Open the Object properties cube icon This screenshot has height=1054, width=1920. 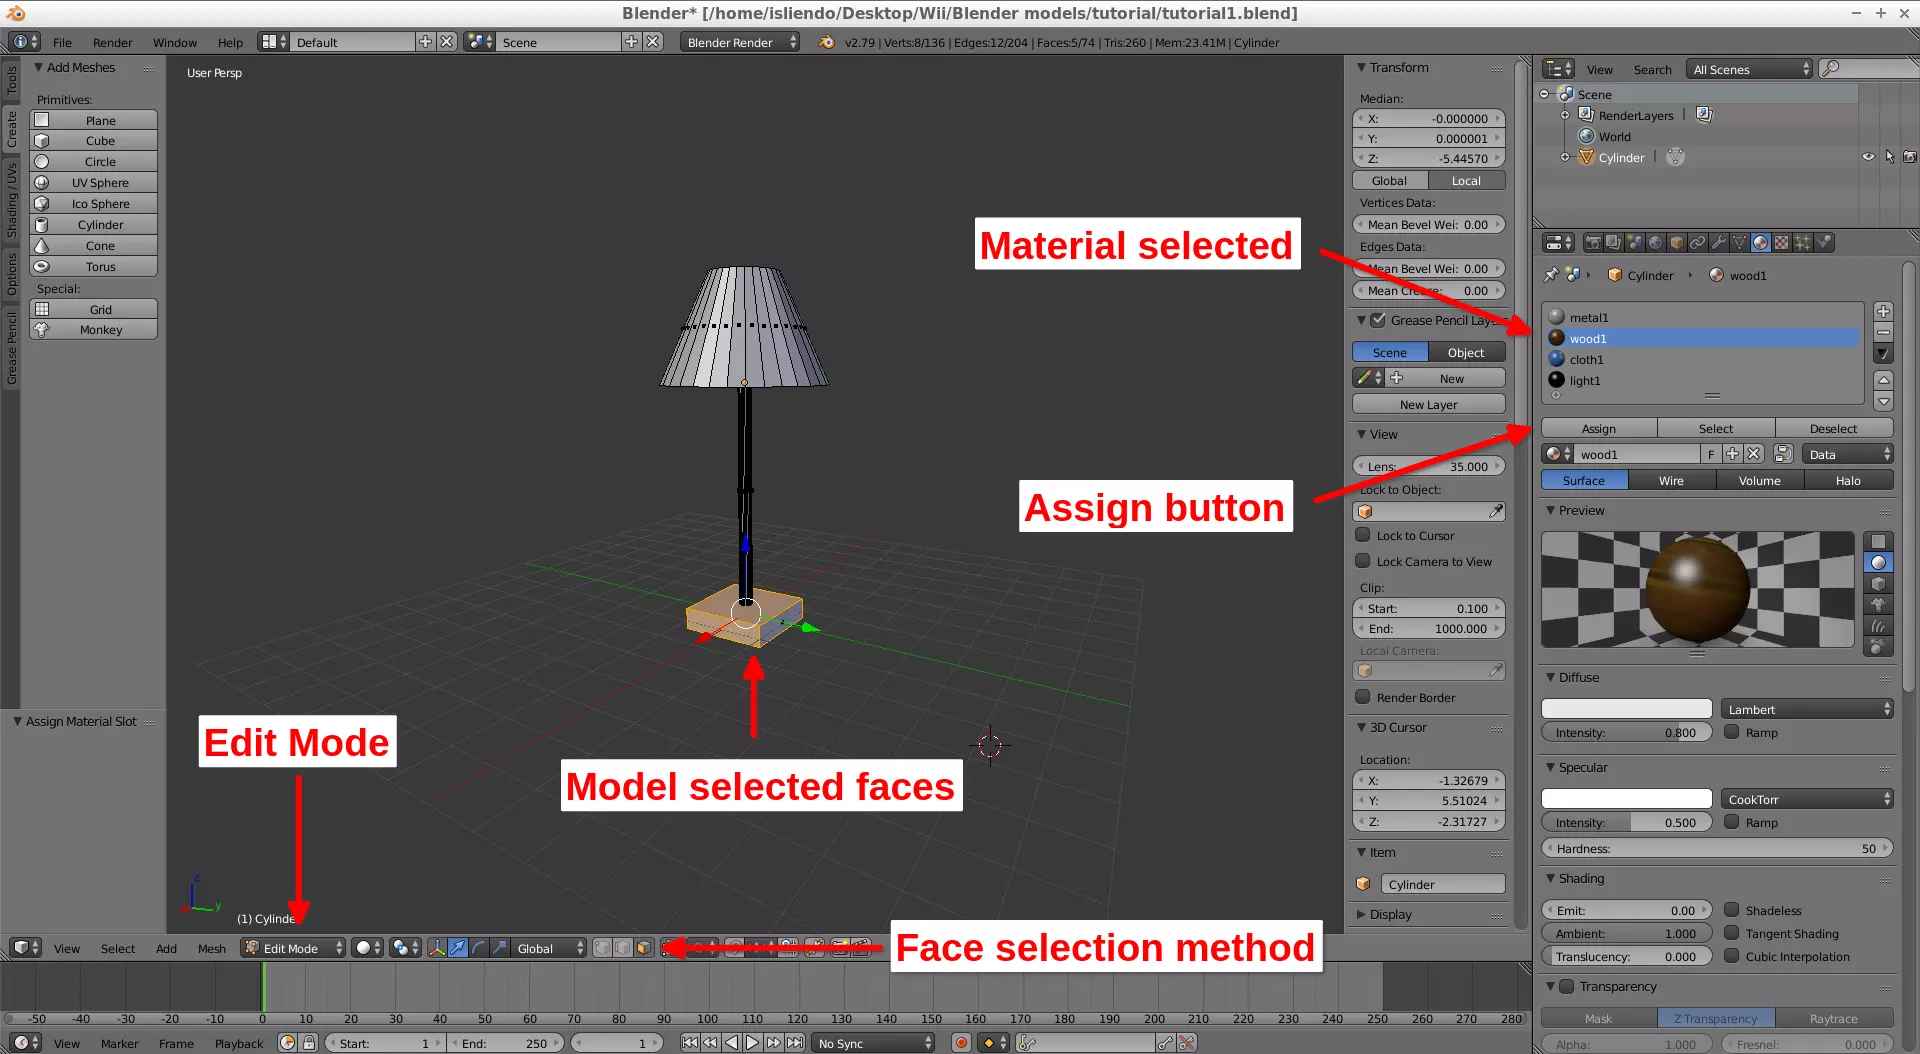click(x=1677, y=243)
